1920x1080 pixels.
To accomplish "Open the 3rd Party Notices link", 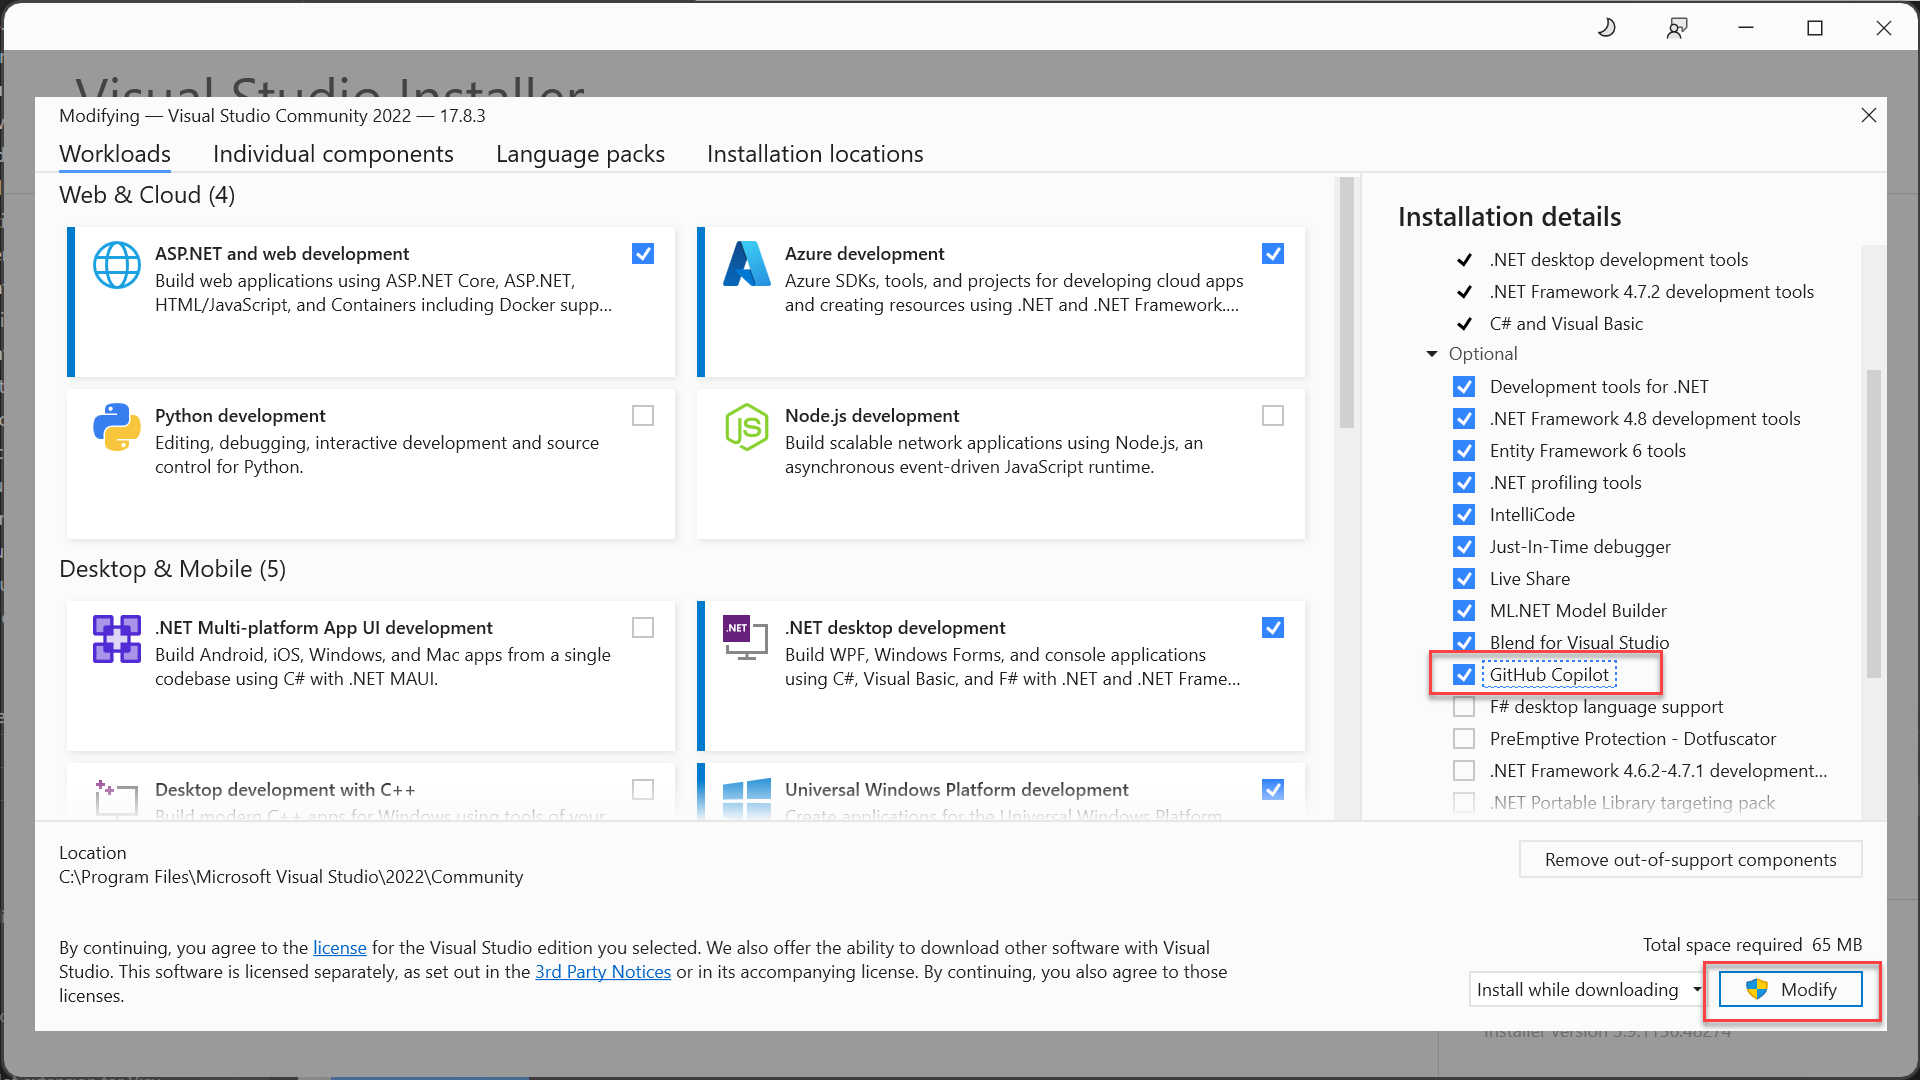I will (x=603, y=971).
